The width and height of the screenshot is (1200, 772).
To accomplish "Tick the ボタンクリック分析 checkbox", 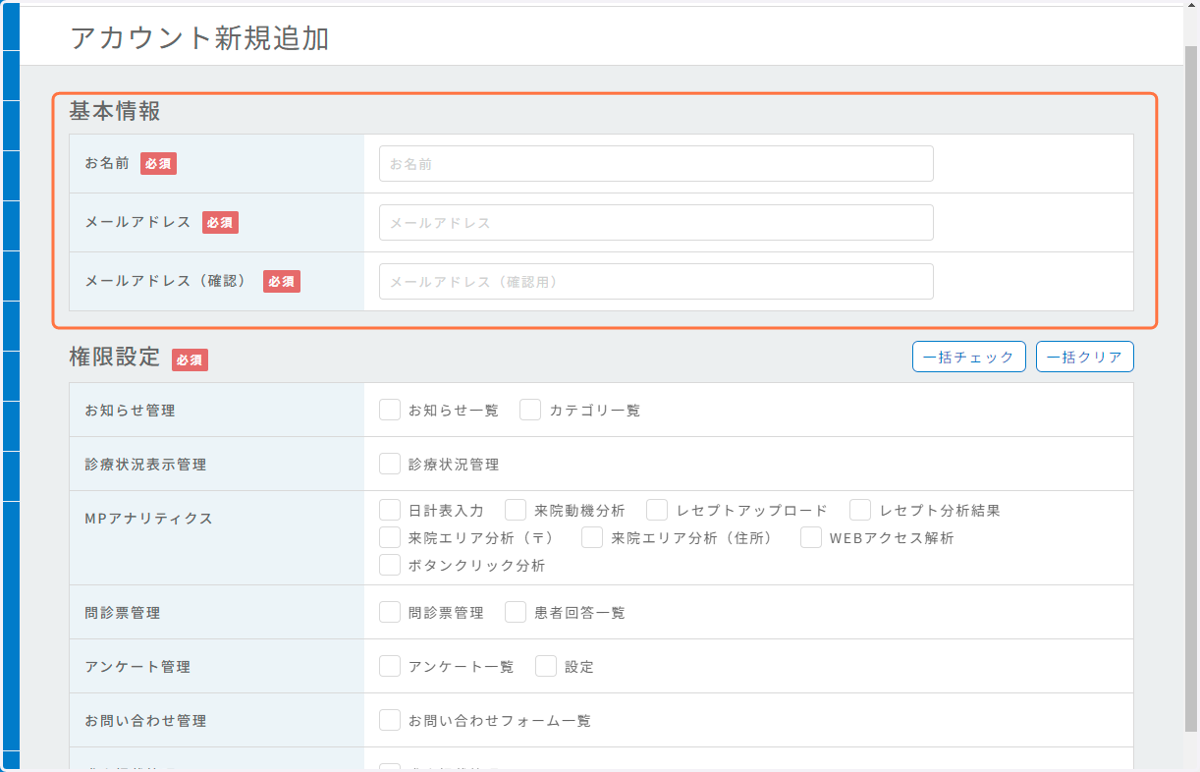I will coord(390,565).
